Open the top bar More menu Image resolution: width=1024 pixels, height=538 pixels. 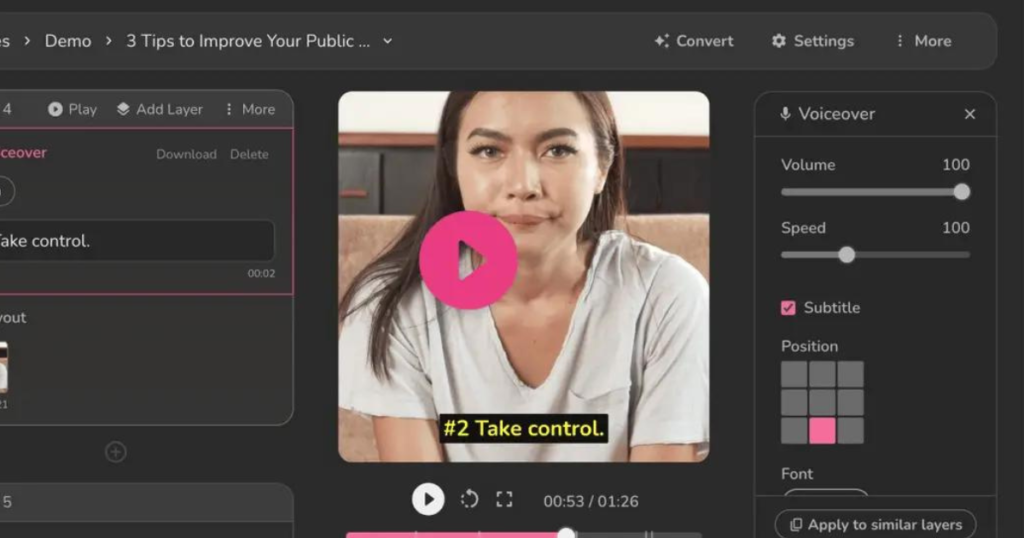point(923,41)
